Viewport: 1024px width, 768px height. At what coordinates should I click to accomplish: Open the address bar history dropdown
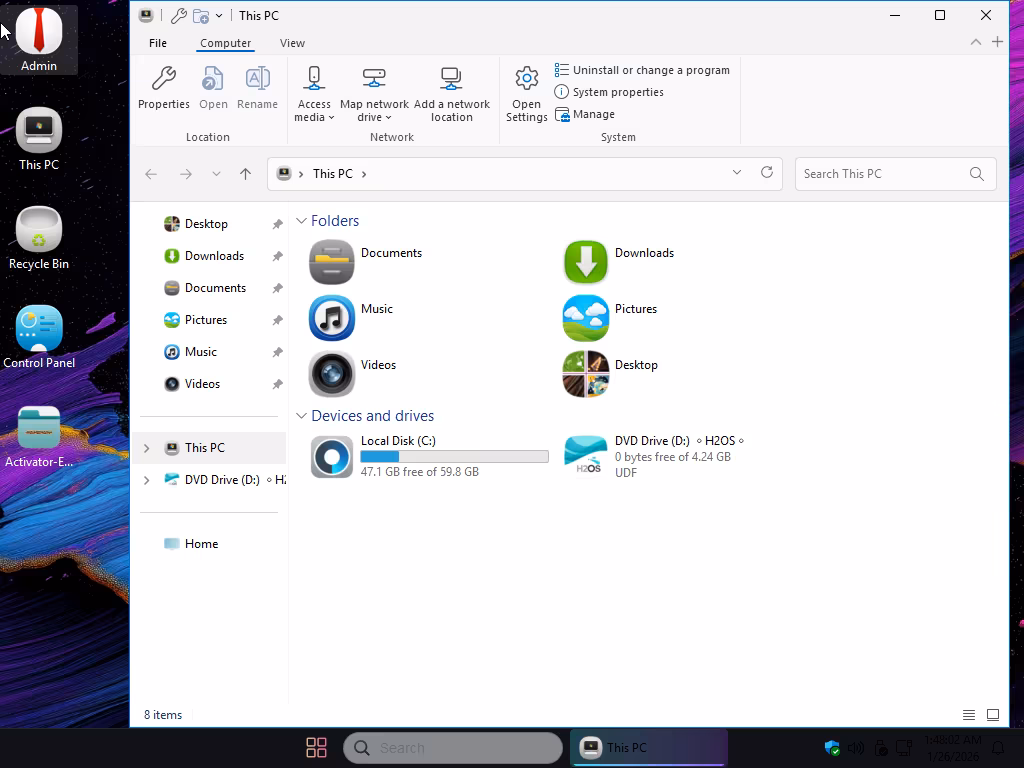(737, 173)
